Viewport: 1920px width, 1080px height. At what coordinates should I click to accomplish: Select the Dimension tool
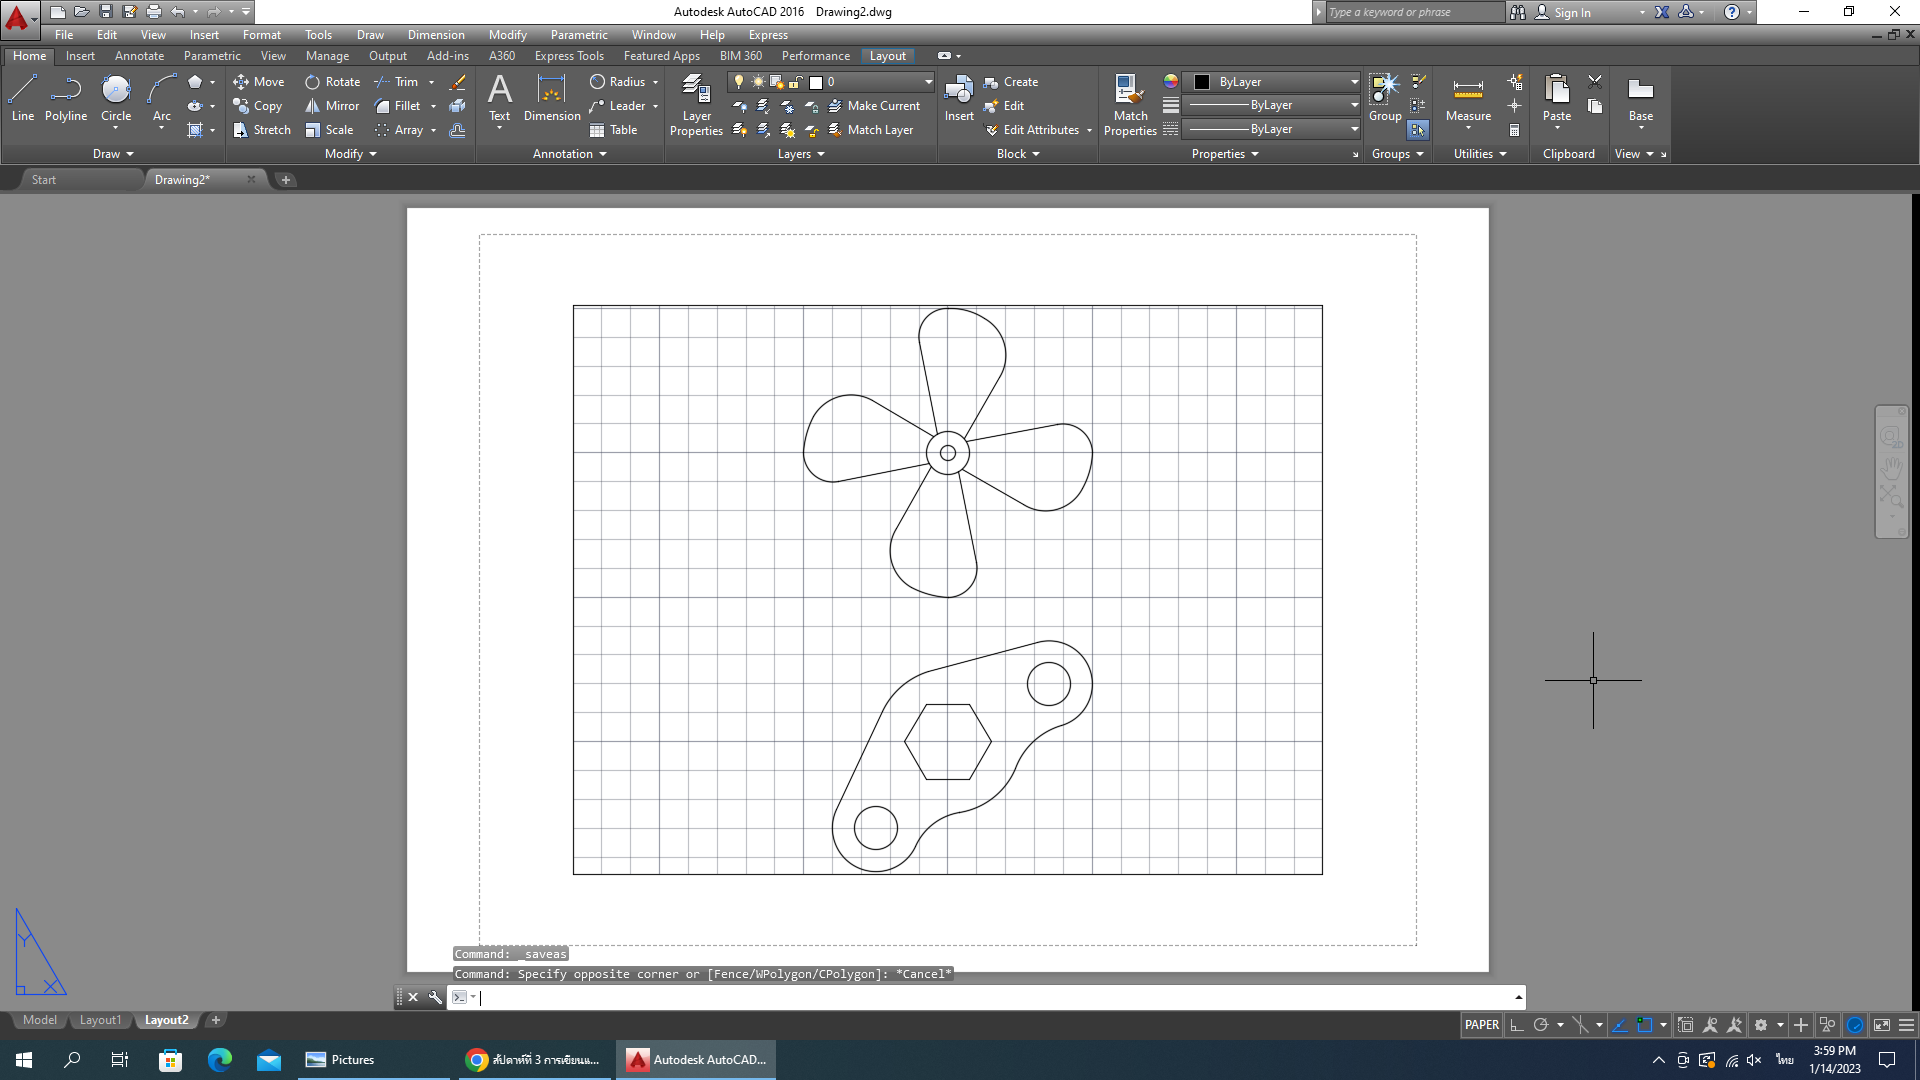[552, 98]
